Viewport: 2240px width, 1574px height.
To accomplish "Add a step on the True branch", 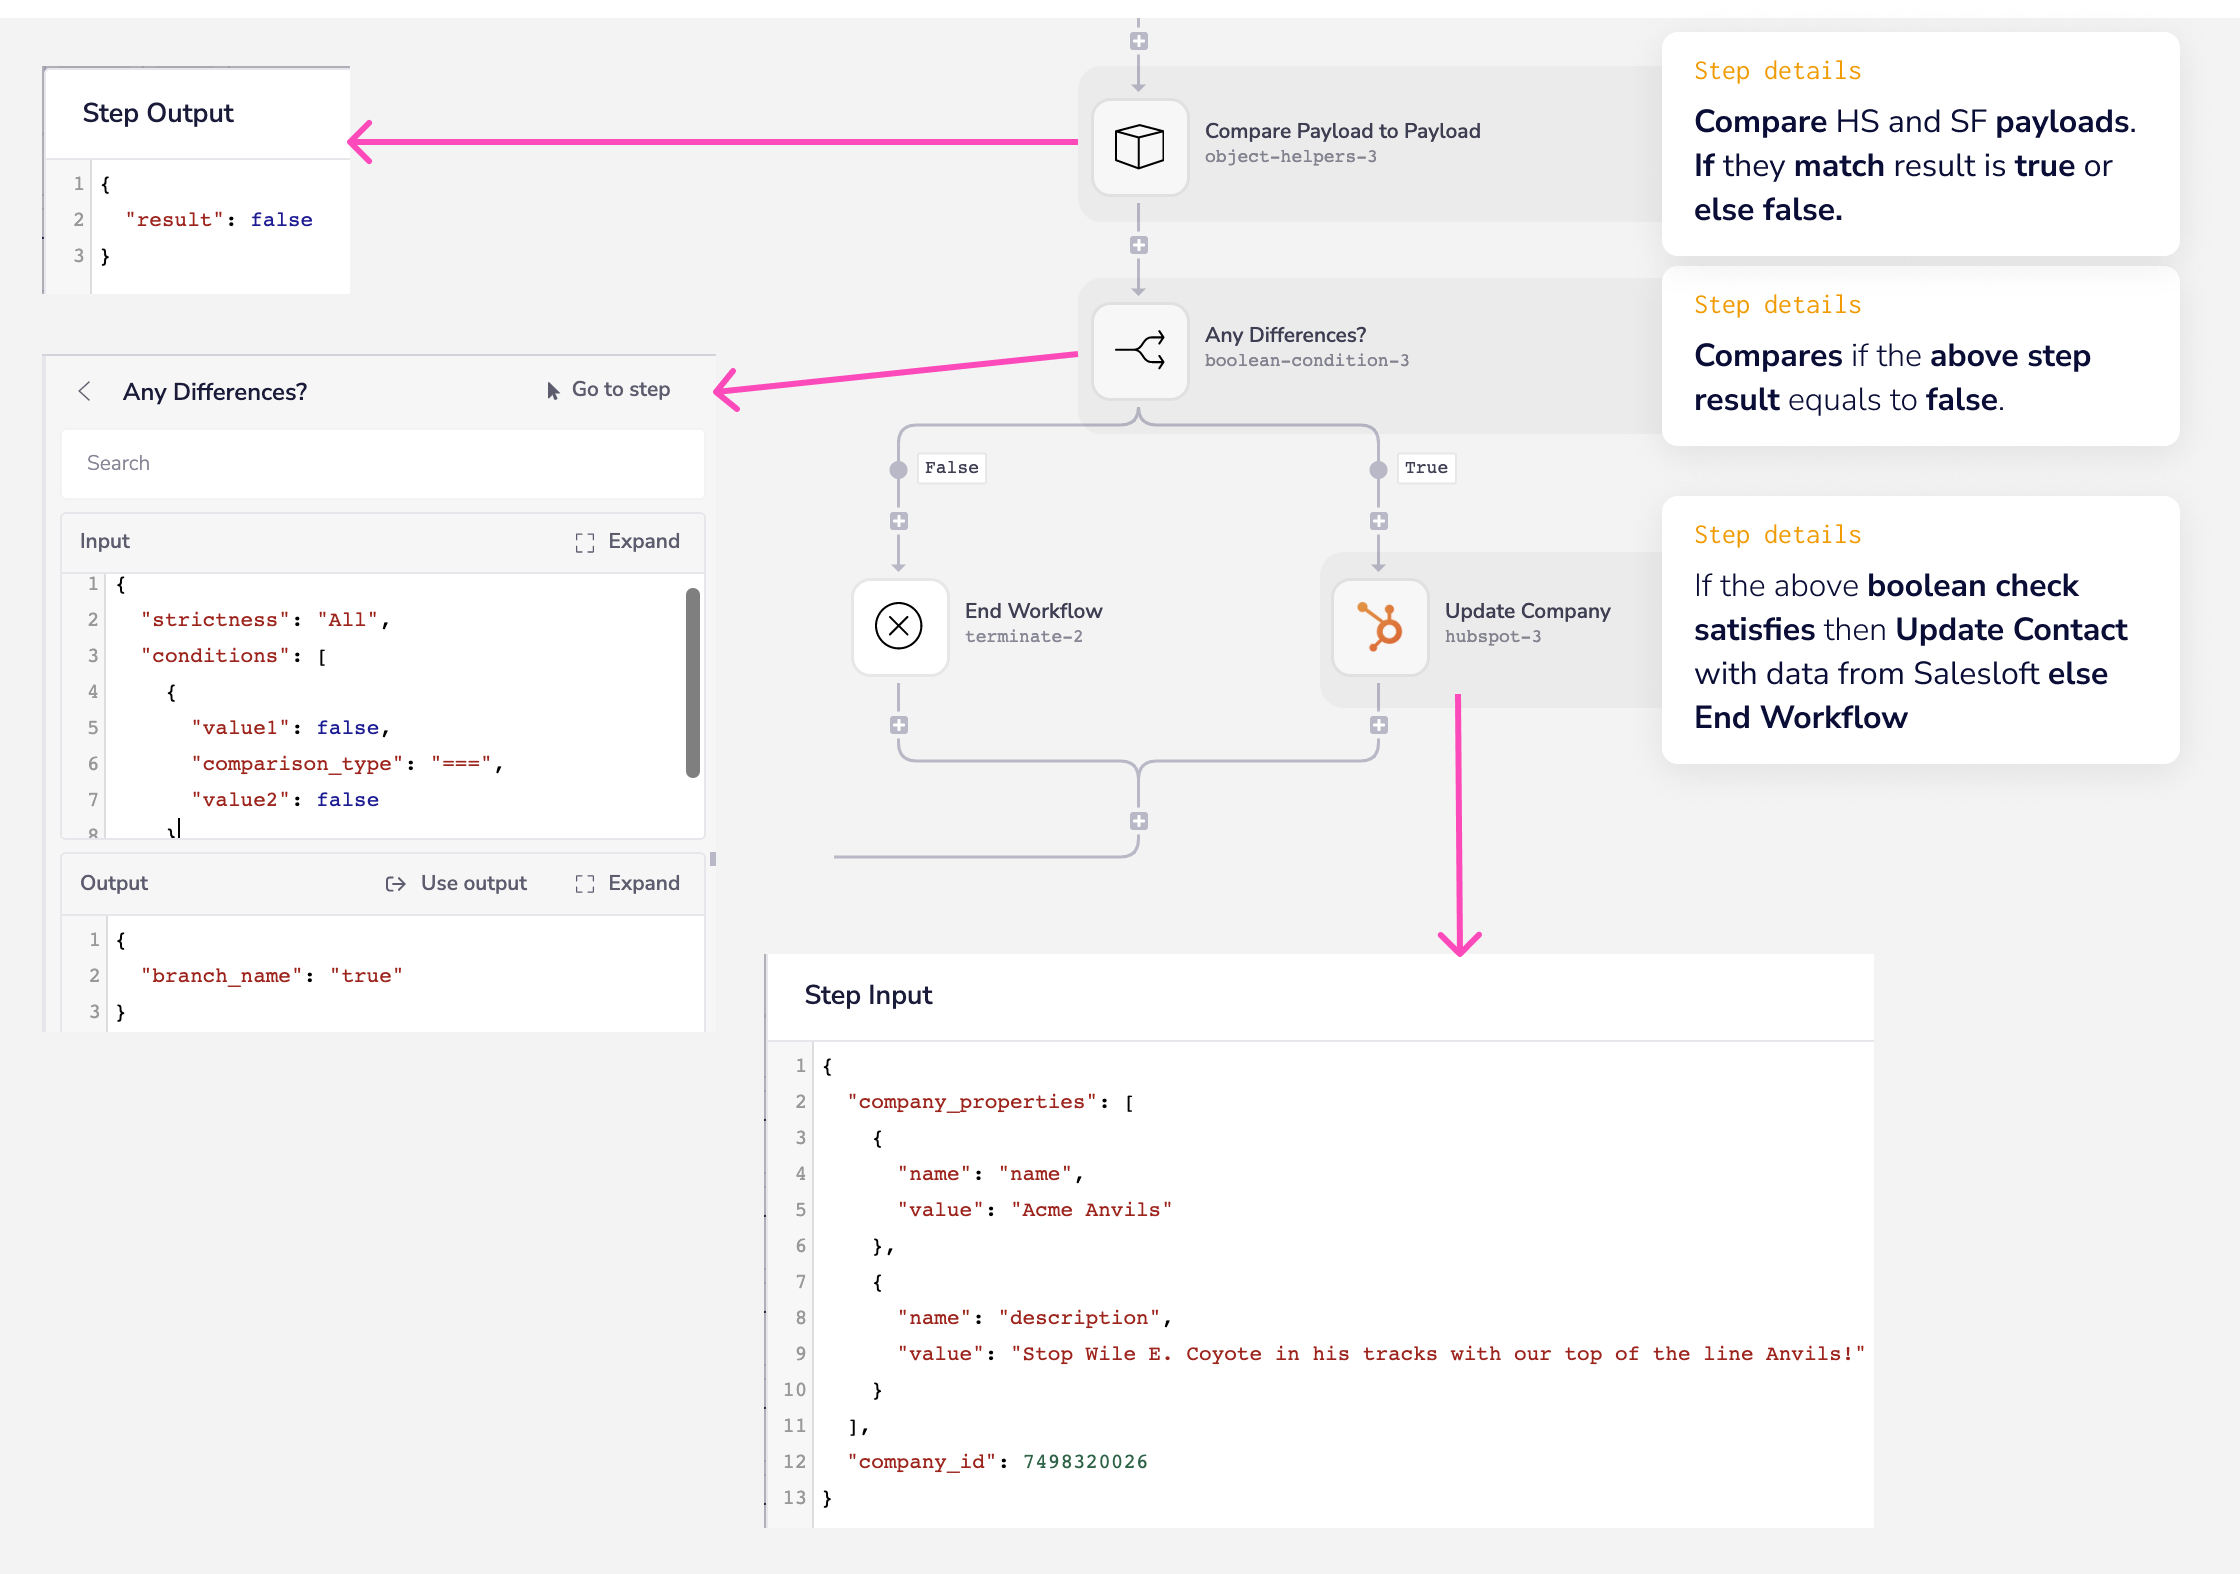I will (x=1378, y=520).
